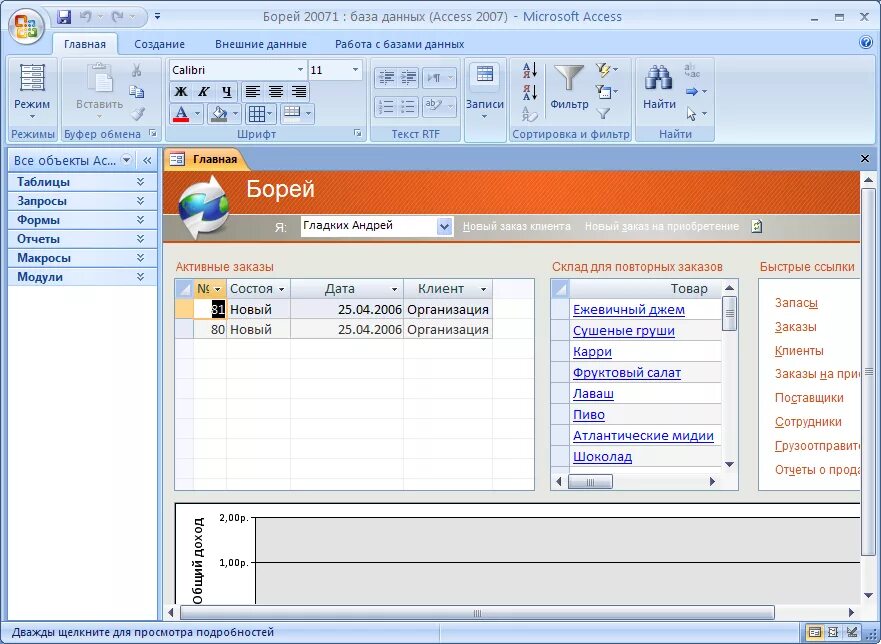Open Работа с базами данных tab
This screenshot has height=644, width=881.
(399, 44)
